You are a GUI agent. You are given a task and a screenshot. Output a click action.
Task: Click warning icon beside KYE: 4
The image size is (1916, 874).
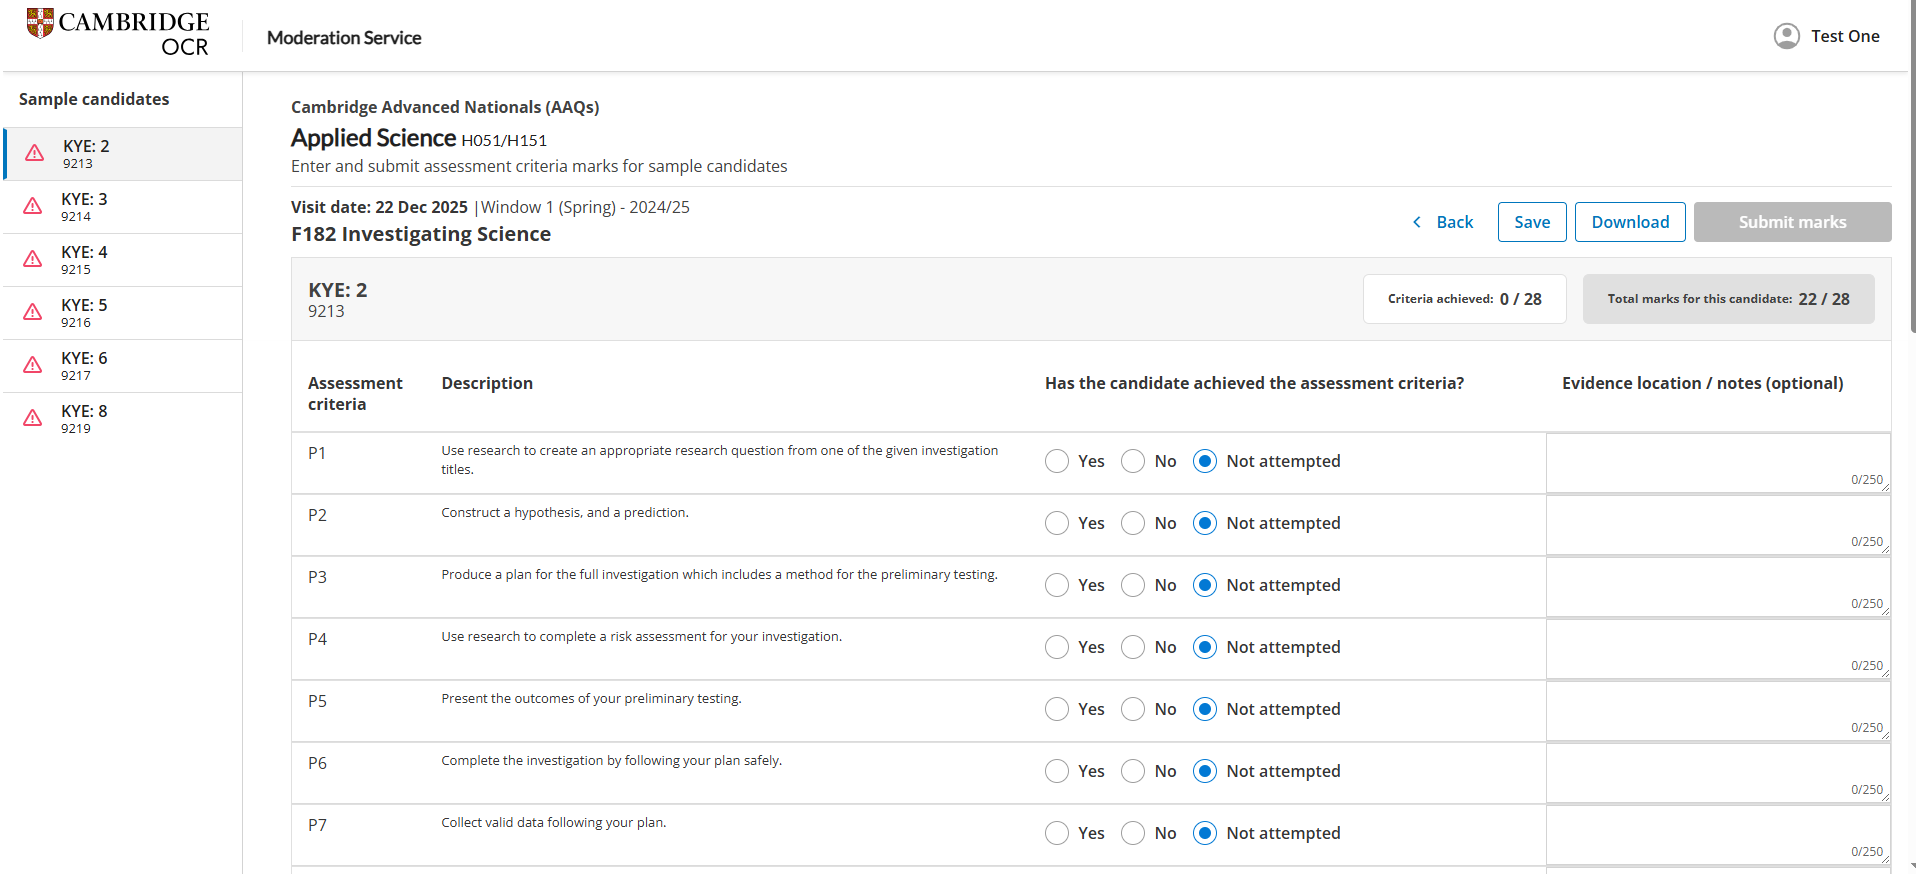coord(33,259)
